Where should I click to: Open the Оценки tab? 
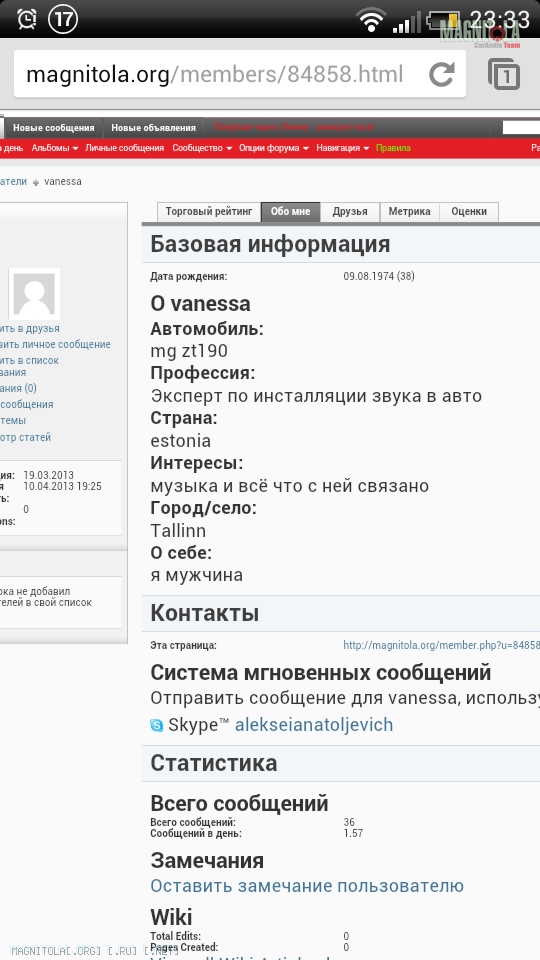coord(469,212)
